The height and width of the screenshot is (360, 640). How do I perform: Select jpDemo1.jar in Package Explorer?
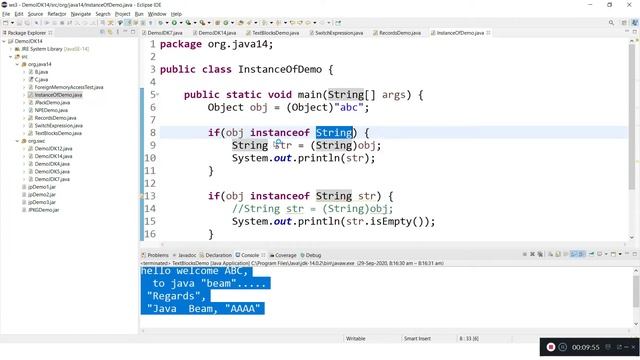coord(42,187)
